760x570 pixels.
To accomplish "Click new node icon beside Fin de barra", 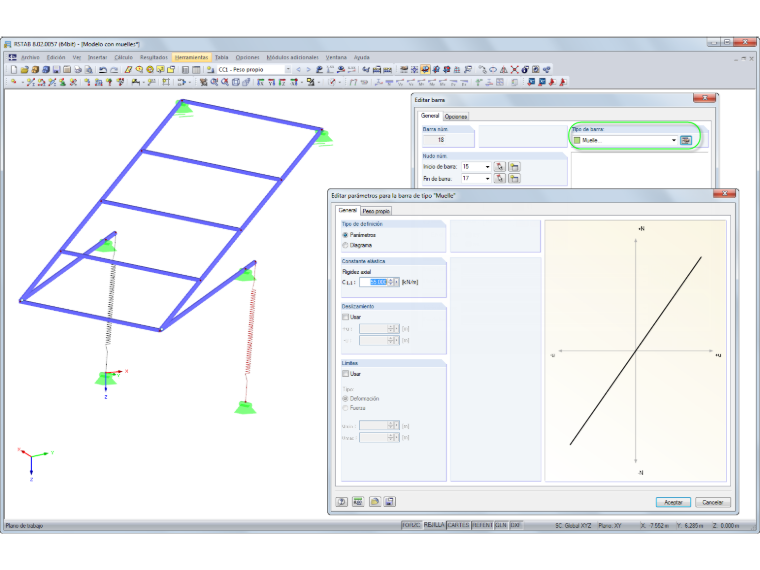I will tap(514, 178).
